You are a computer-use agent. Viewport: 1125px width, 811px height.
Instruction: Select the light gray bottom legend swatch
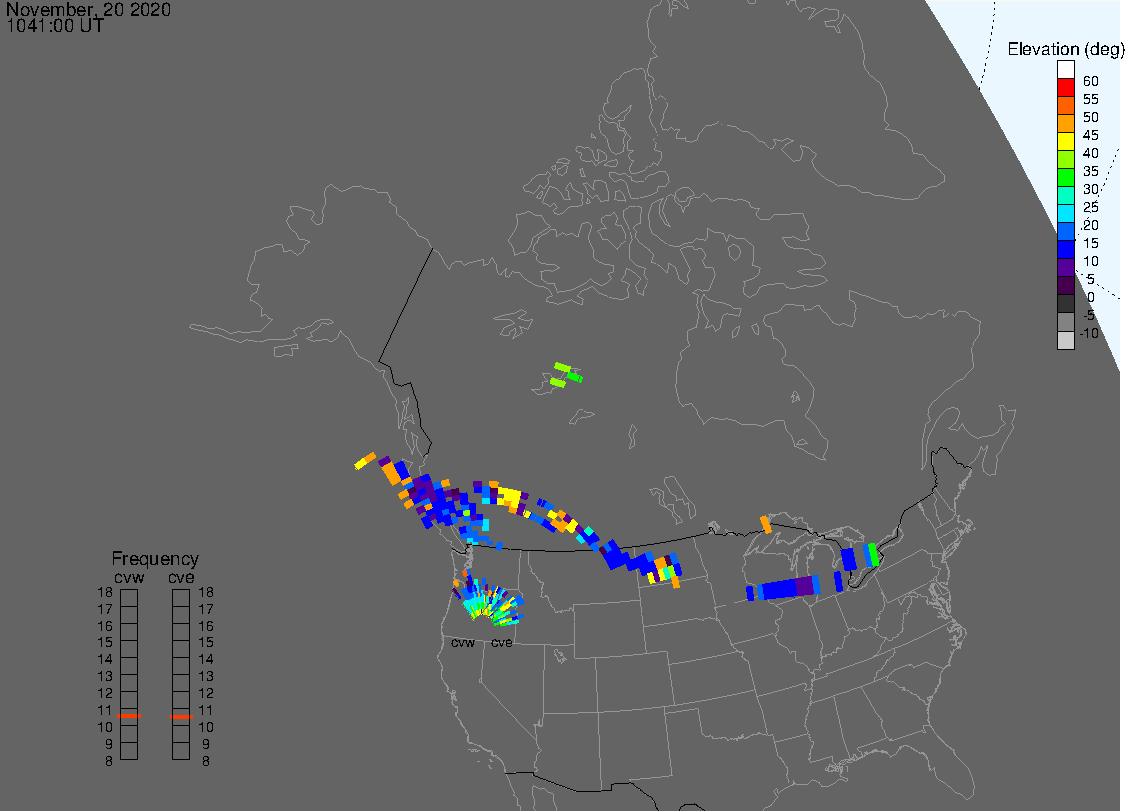coord(1065,340)
